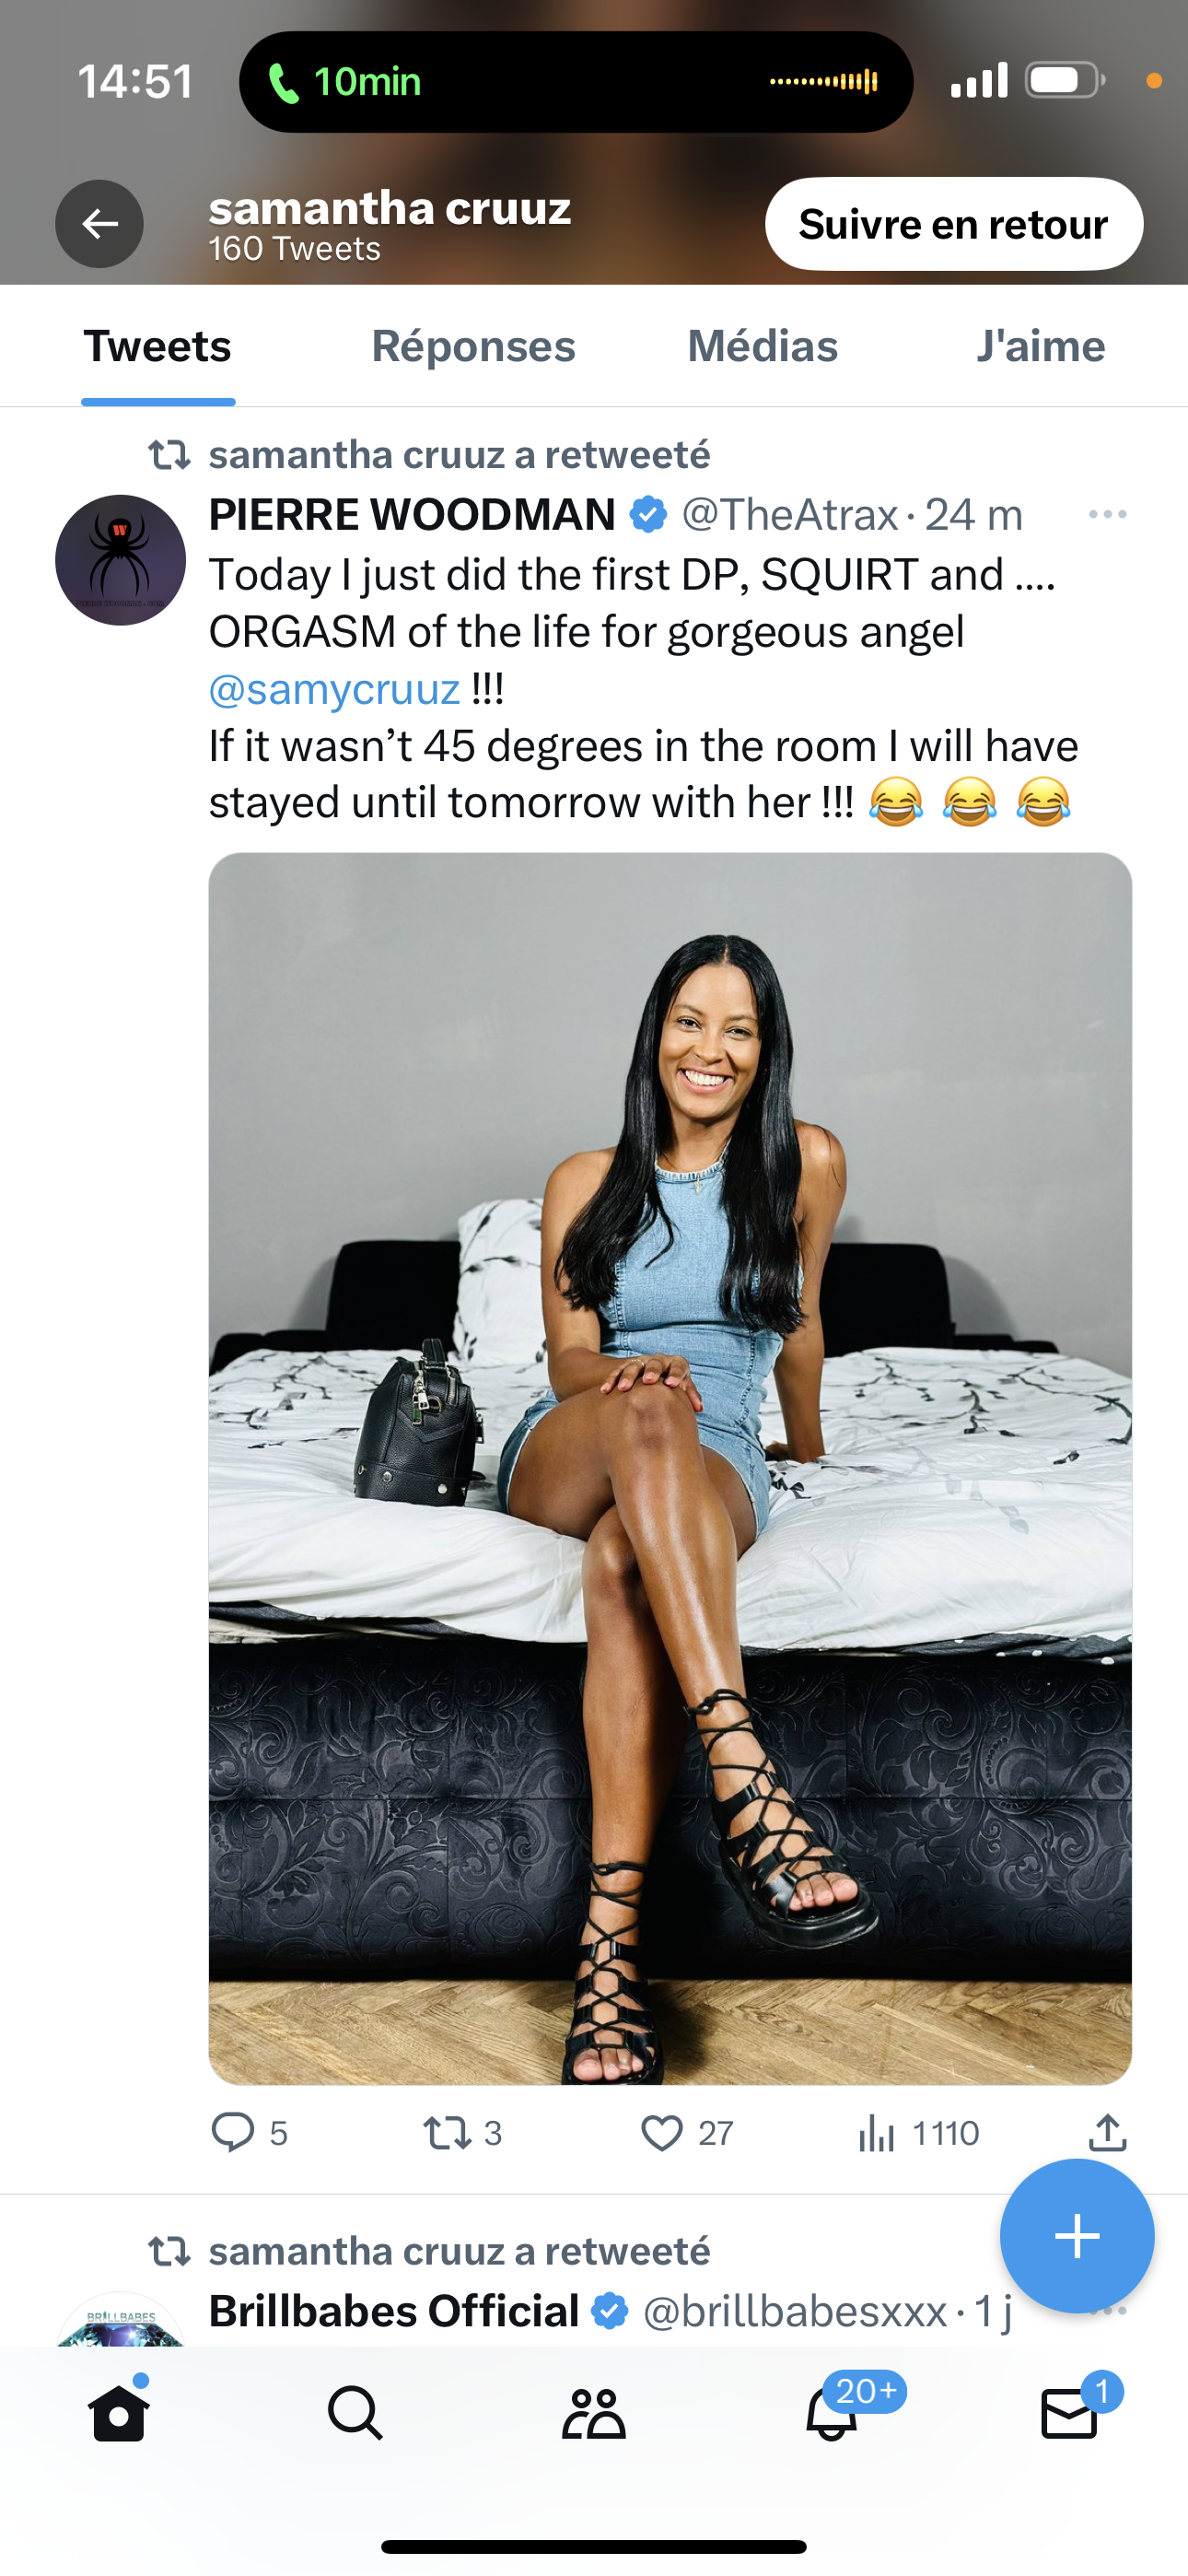
Task: Open three-dot menu on Pierre Woodman tweet
Action: pos(1107,515)
